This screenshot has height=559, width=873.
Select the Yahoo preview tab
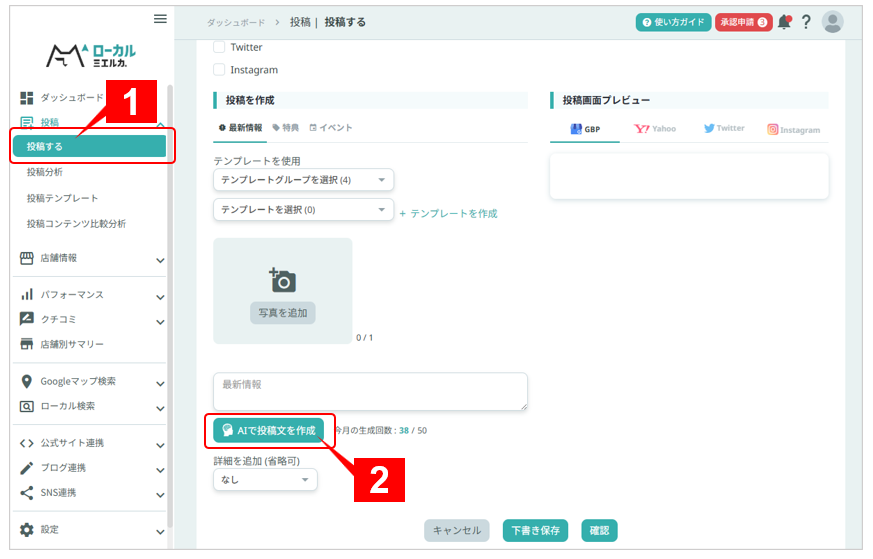pyautogui.click(x=655, y=129)
